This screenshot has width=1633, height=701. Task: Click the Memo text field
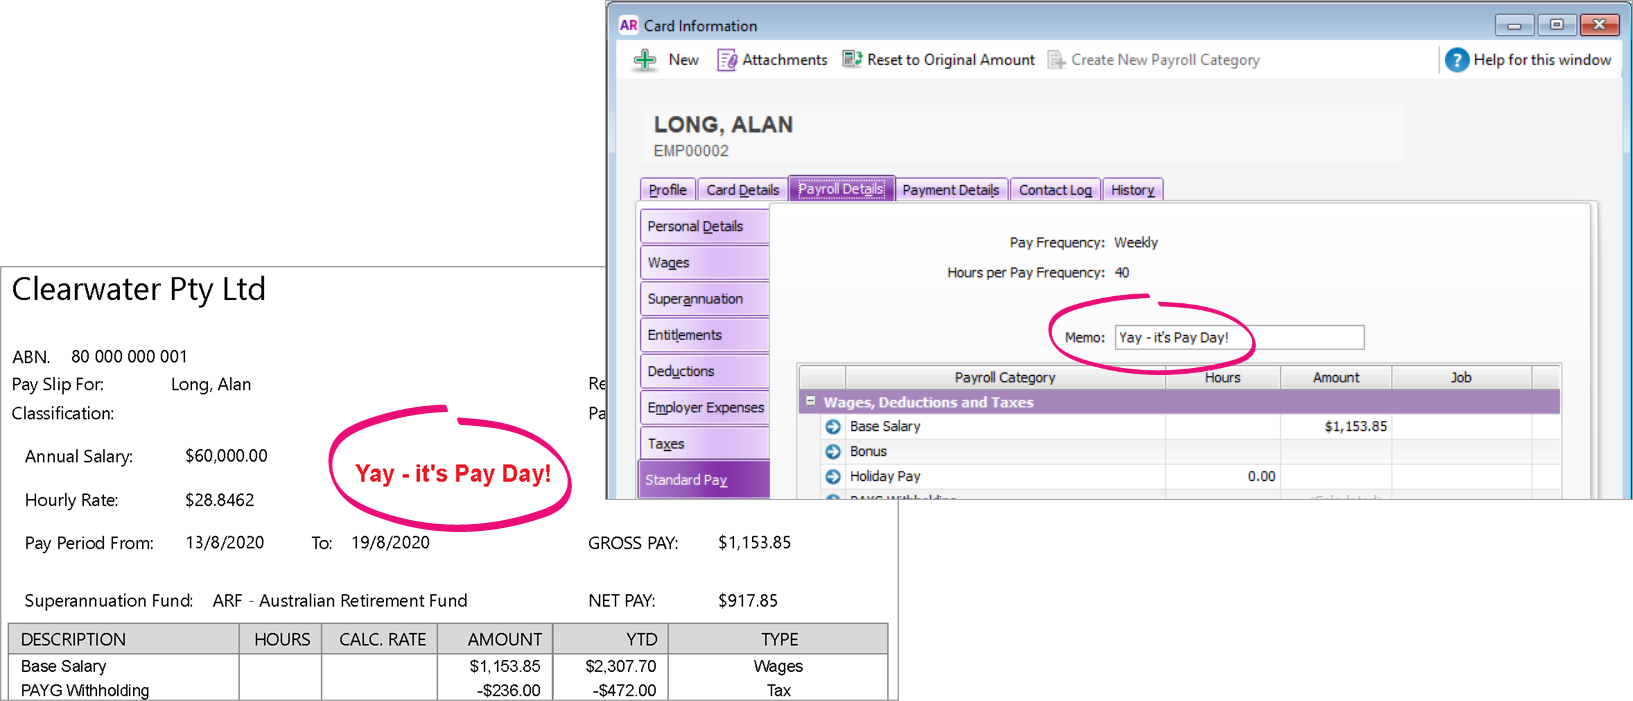[x=1239, y=338]
